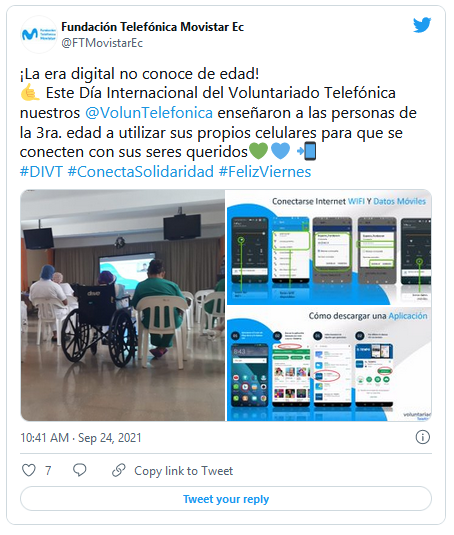Click the Twitter bird logo
This screenshot has height=535, width=454.
(422, 25)
